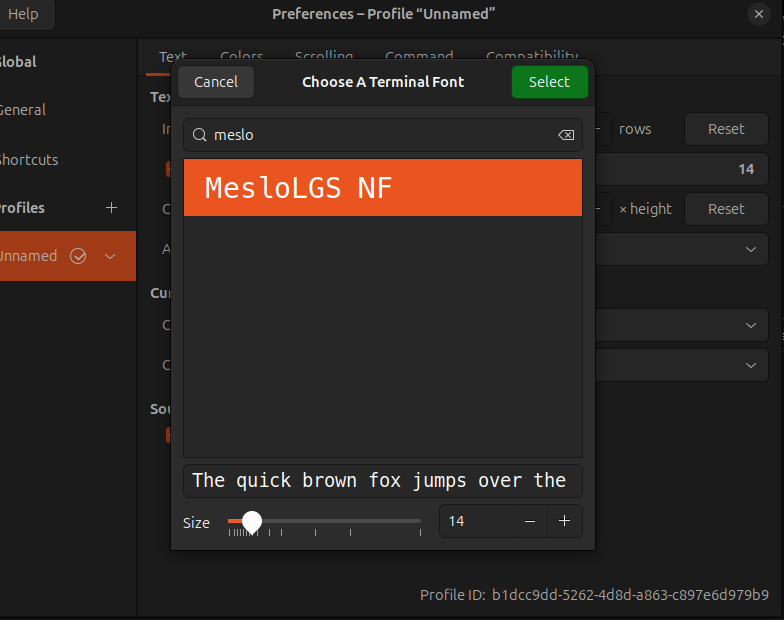
Task: Click the custom font button showing 14
Action: [681, 169]
